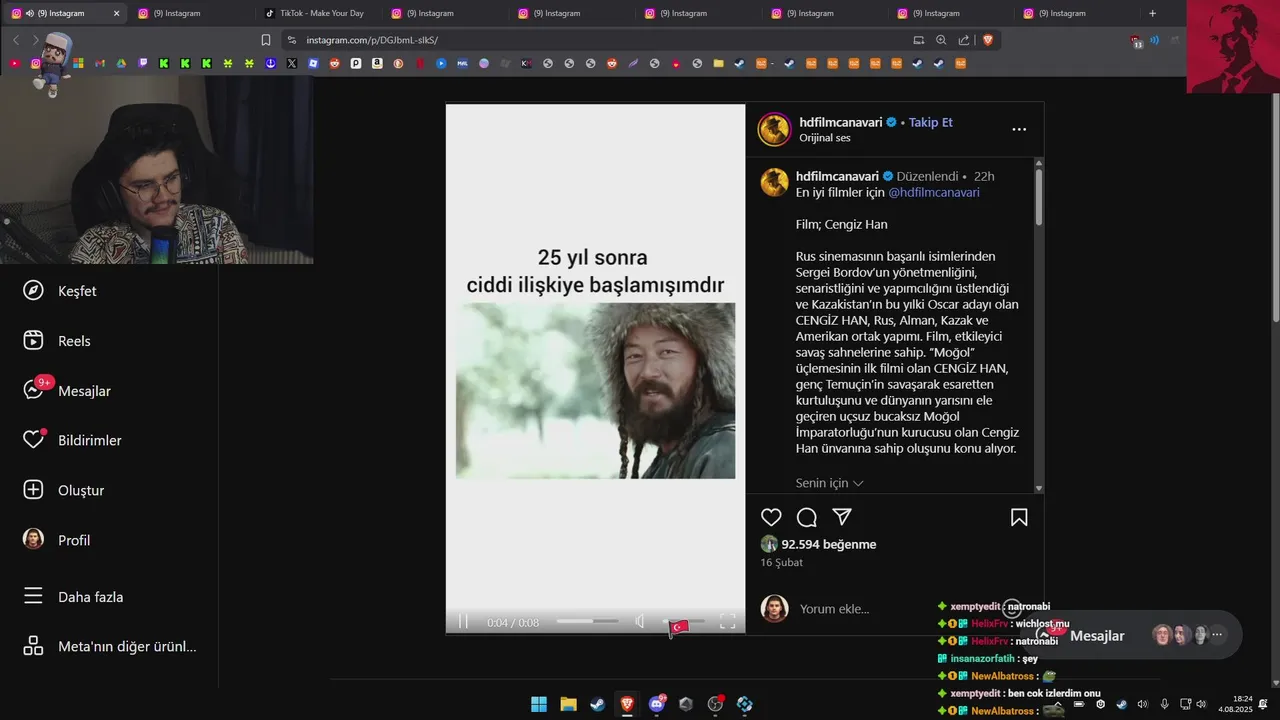
Task: Open File Explorer from the taskbar
Action: pyautogui.click(x=568, y=704)
